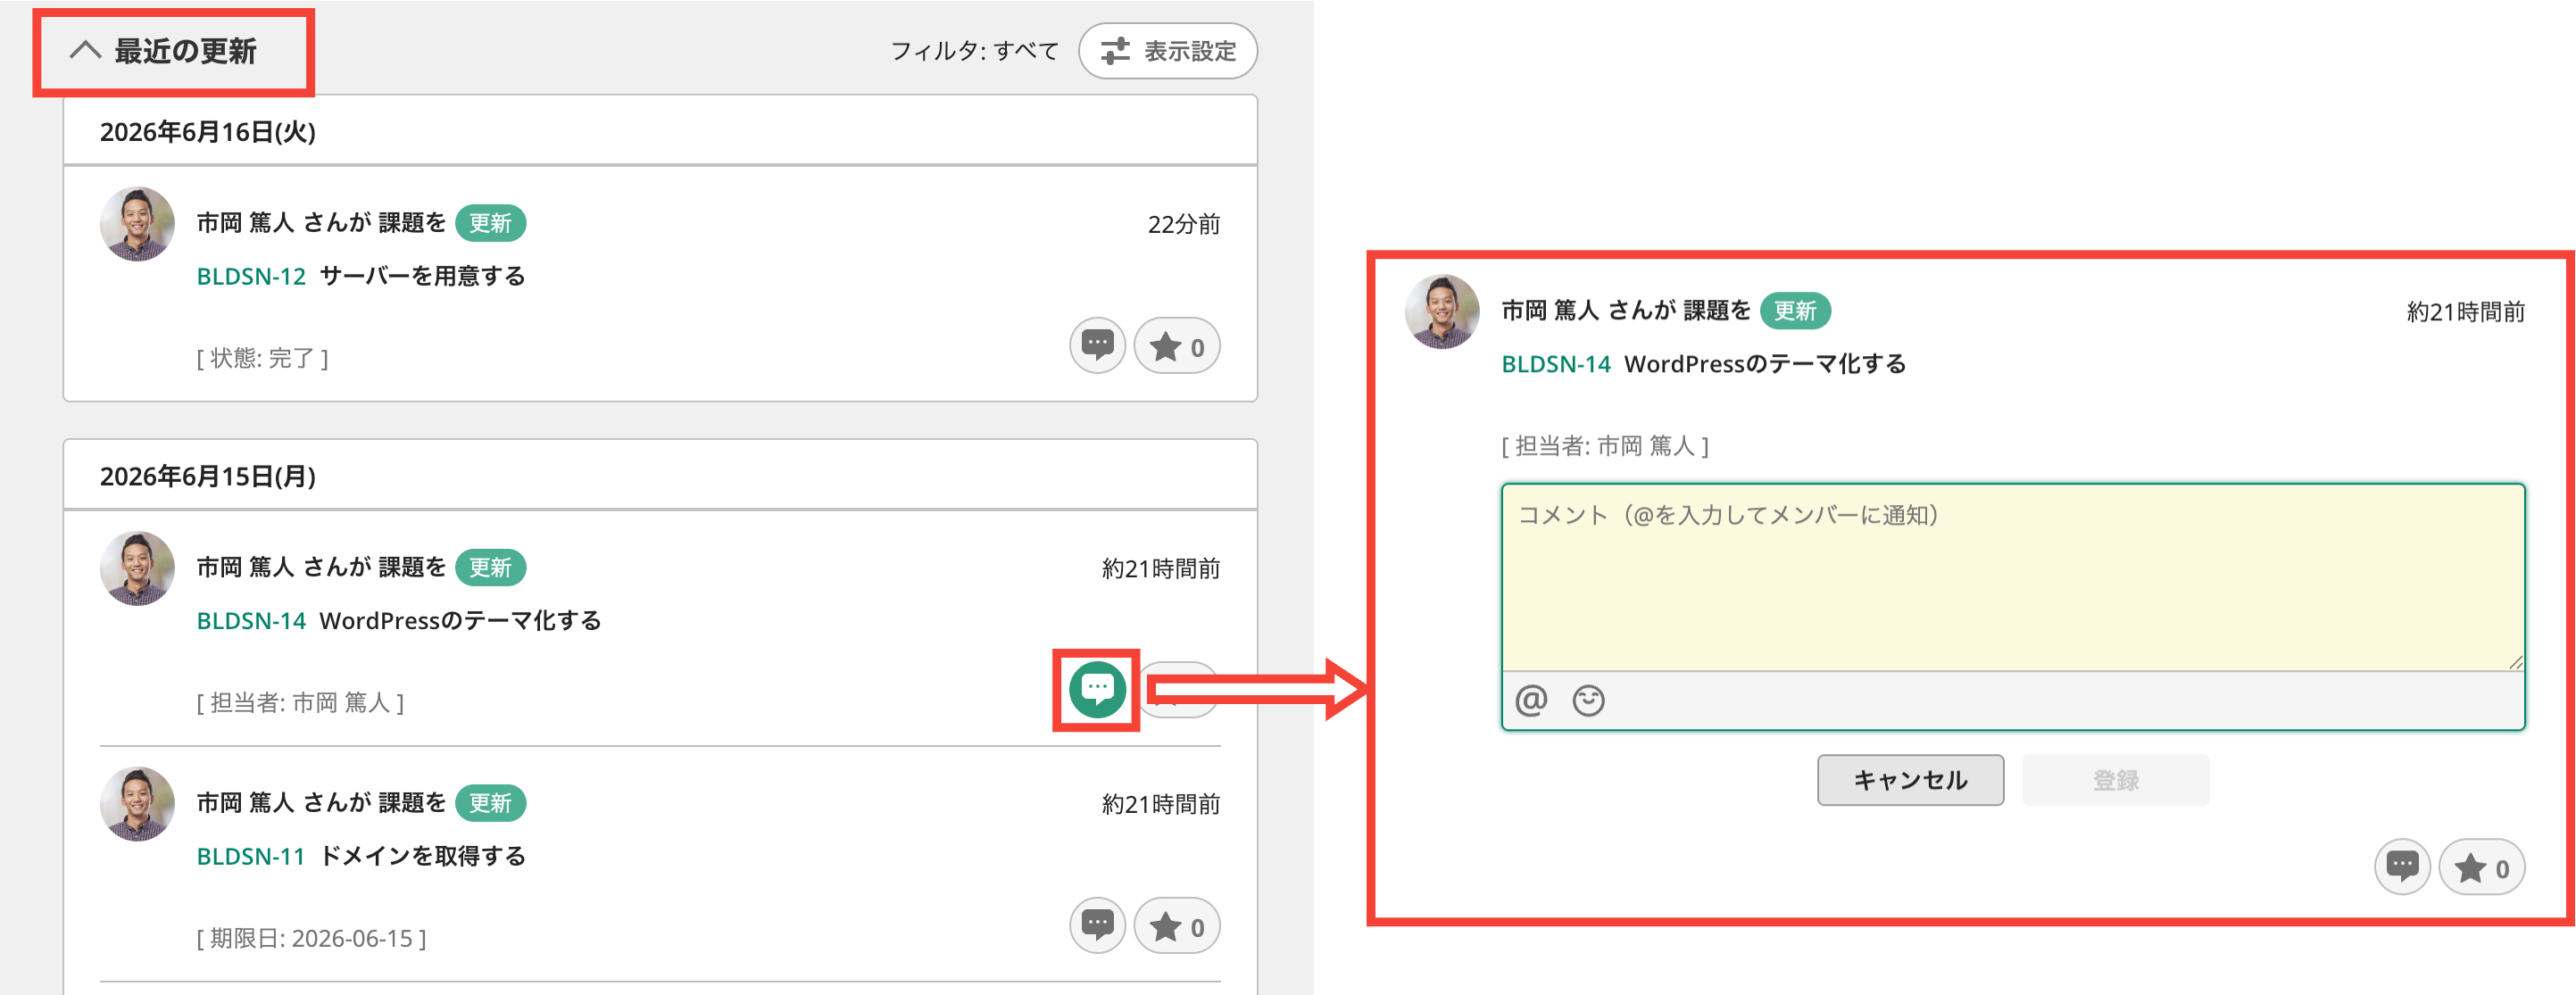Focus the コメント comment text area

pyautogui.click(x=2012, y=577)
